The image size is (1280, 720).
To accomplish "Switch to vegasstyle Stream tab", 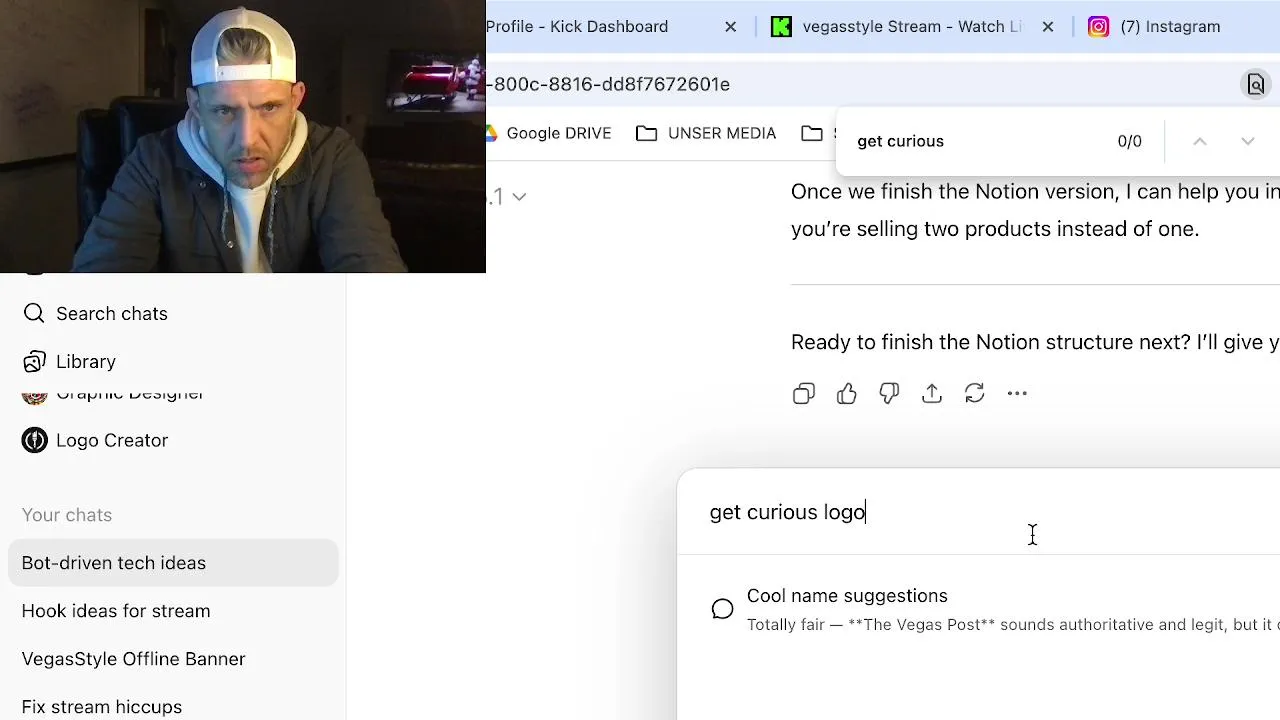I will pyautogui.click(x=912, y=27).
